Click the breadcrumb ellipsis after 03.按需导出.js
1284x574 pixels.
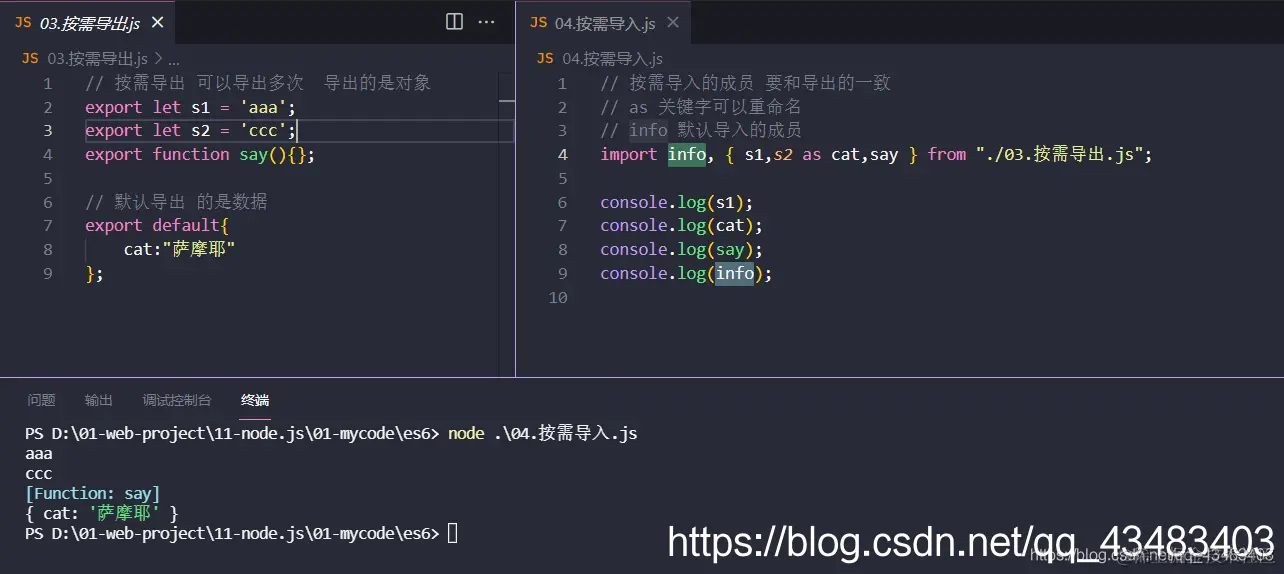[174, 59]
